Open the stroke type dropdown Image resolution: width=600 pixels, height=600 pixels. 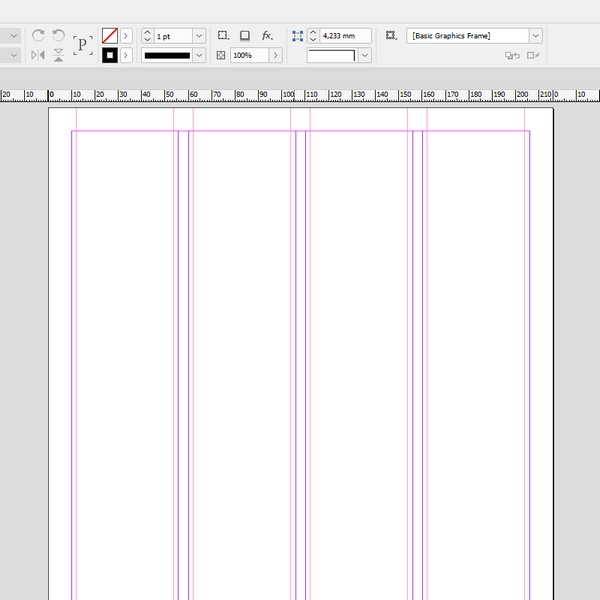pos(199,55)
